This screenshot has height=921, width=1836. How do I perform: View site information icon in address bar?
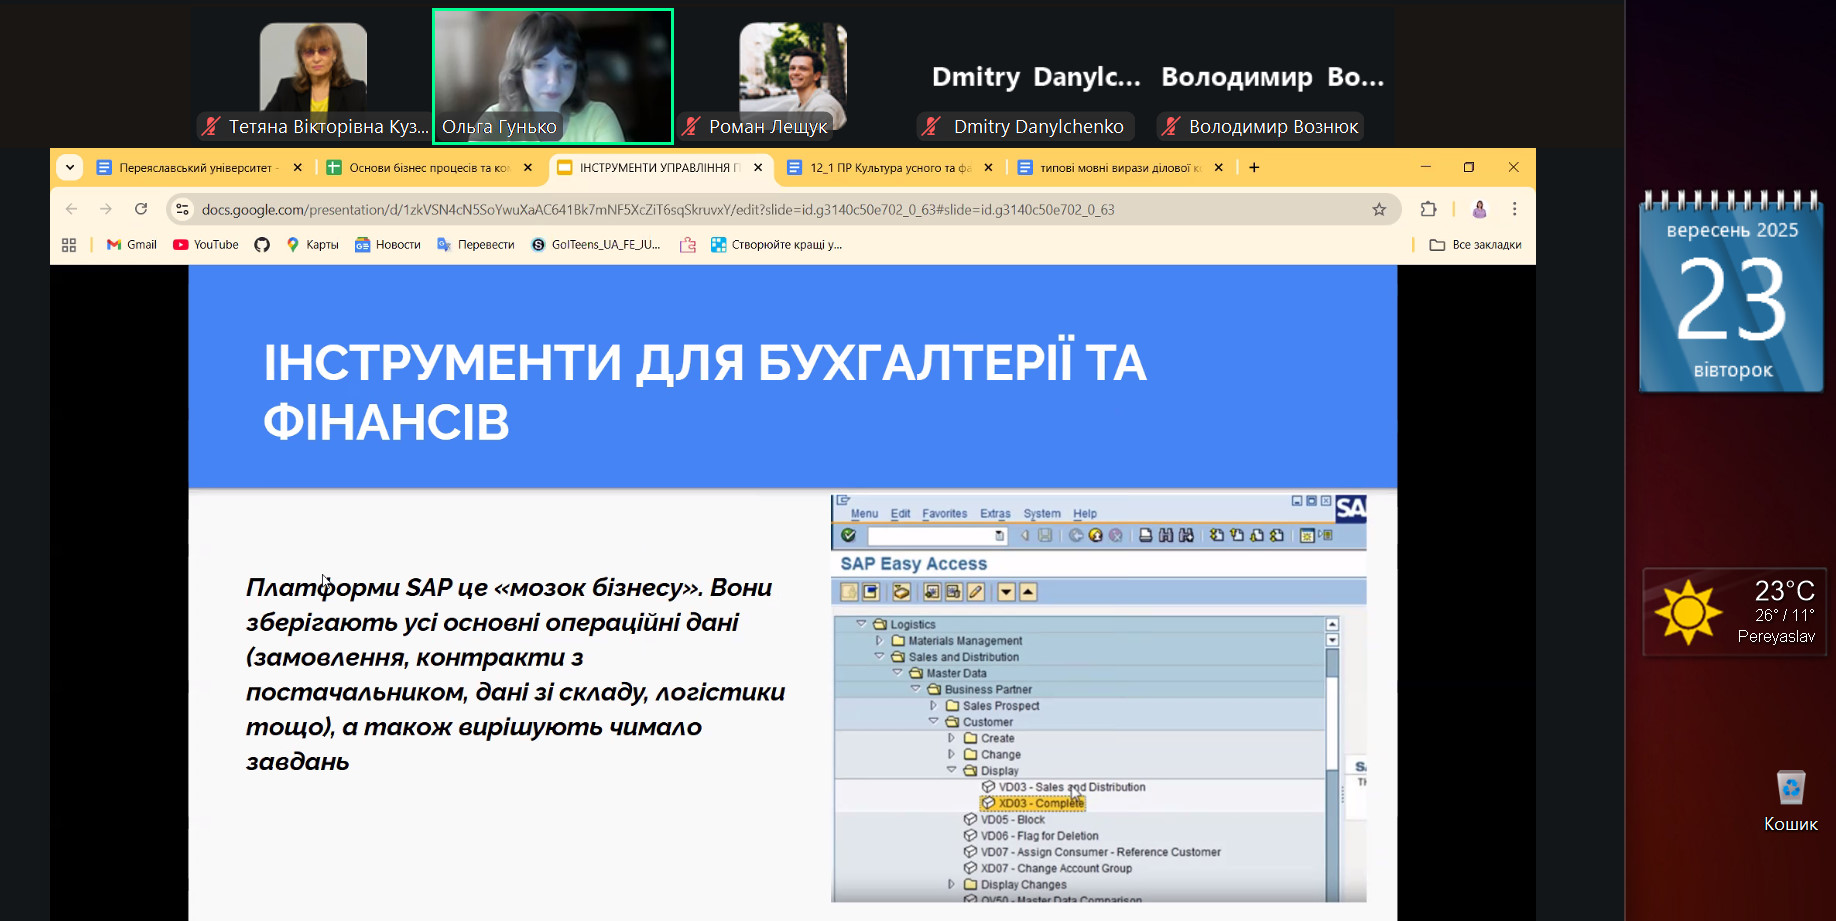click(182, 209)
